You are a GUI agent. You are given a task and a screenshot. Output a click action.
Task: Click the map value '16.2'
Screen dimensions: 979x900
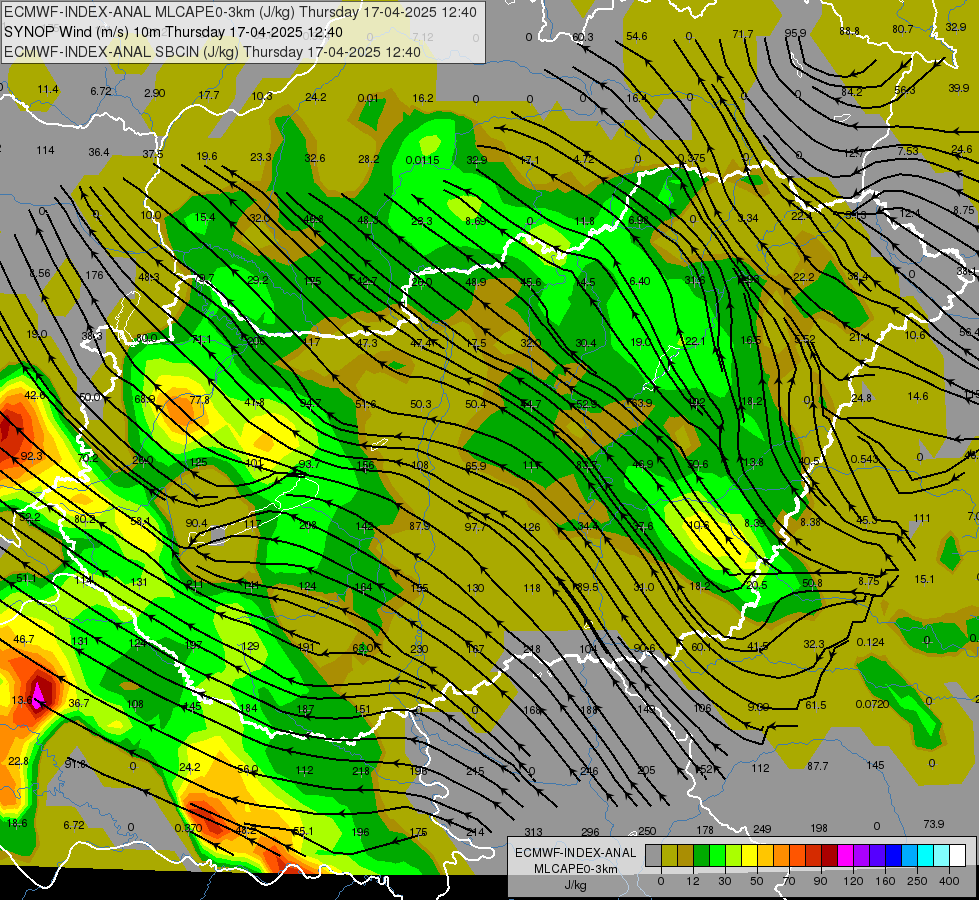(x=423, y=98)
